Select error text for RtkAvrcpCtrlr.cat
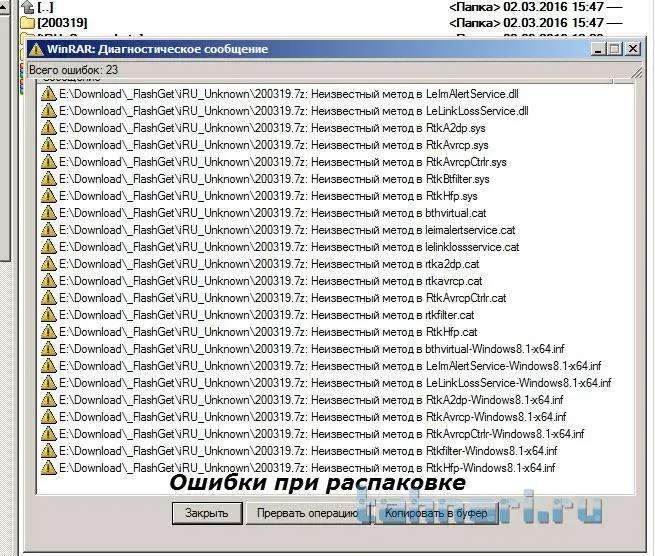 [x=282, y=298]
